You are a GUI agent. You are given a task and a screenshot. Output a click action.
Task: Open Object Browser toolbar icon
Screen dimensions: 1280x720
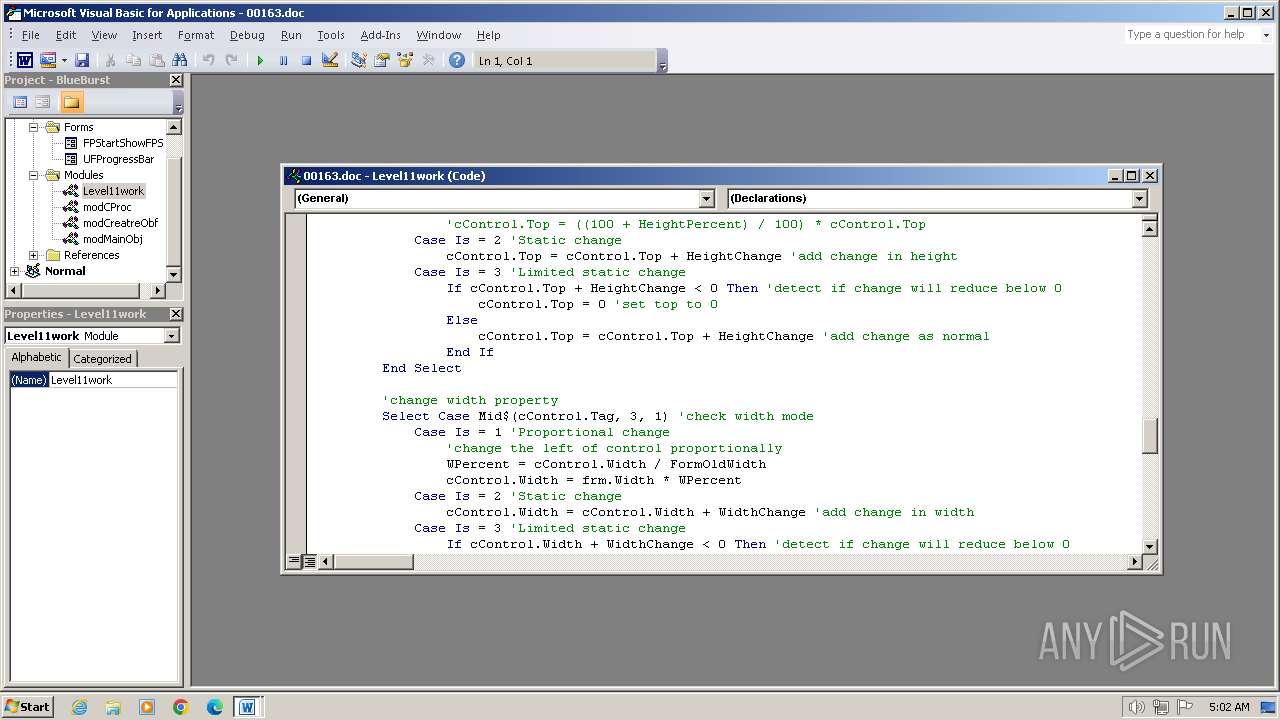(405, 61)
